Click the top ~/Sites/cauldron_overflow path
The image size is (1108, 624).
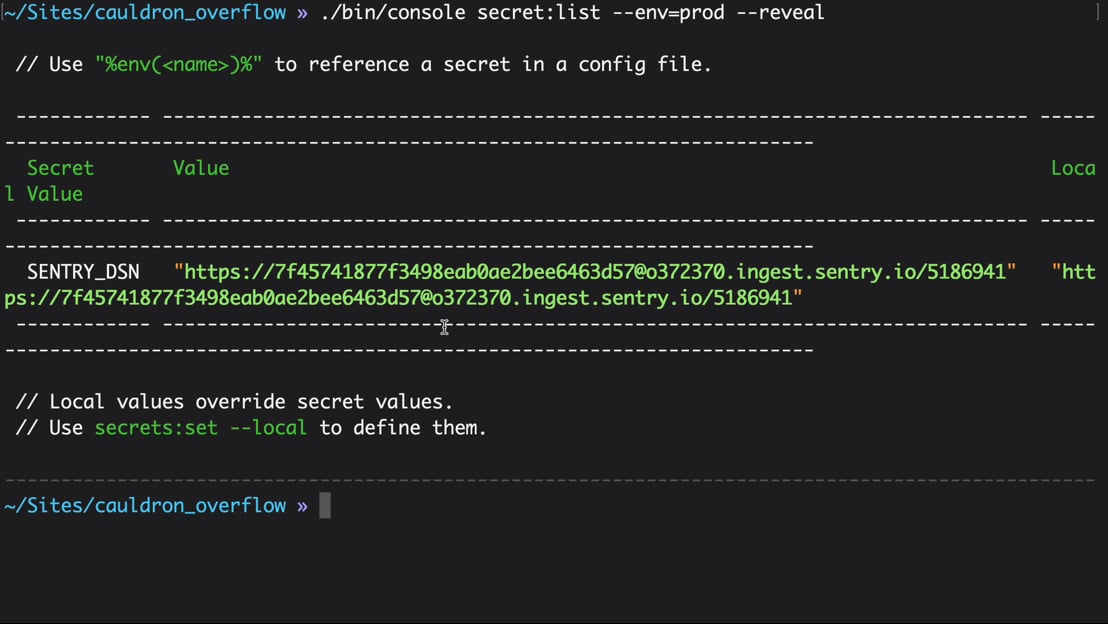point(146,13)
